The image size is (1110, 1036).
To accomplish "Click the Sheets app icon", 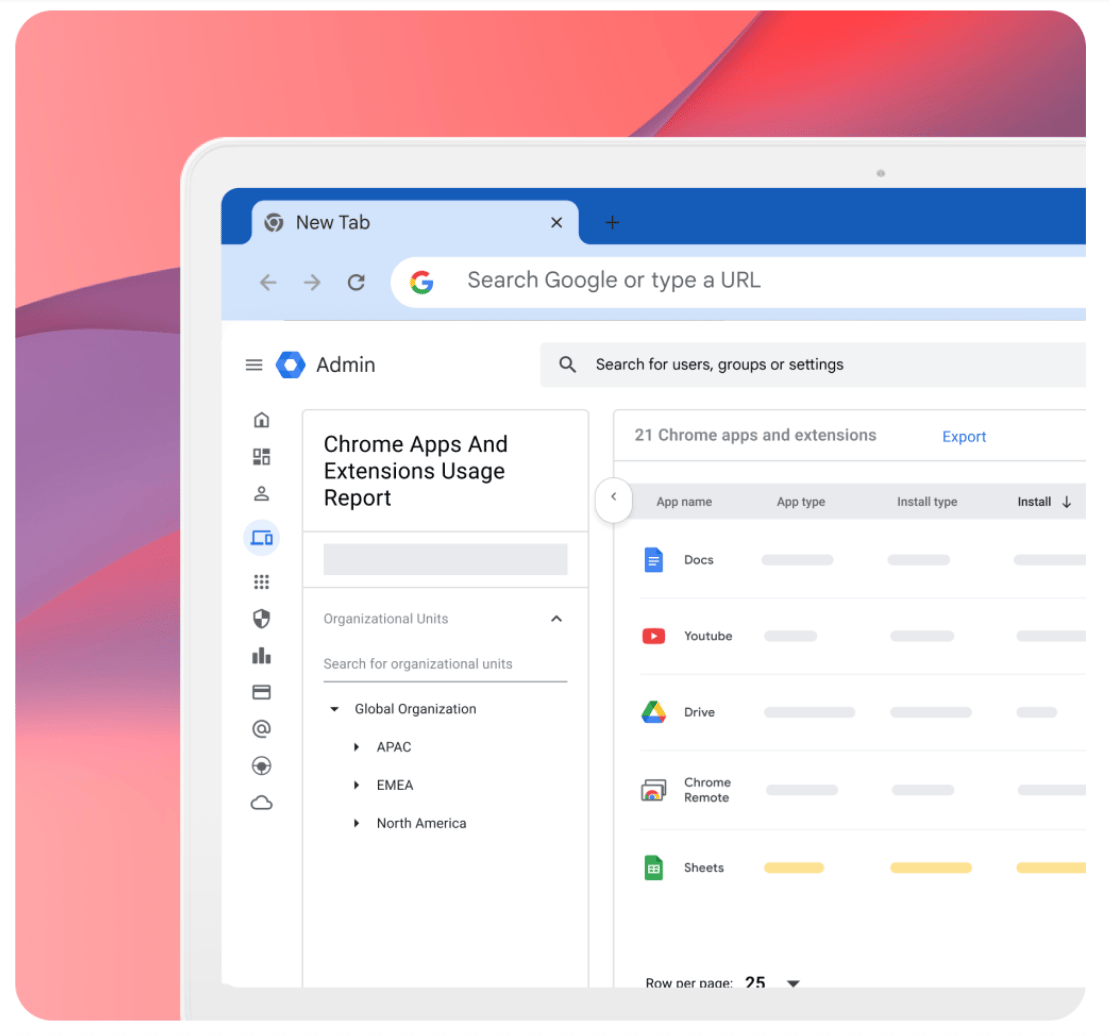I will (653, 867).
